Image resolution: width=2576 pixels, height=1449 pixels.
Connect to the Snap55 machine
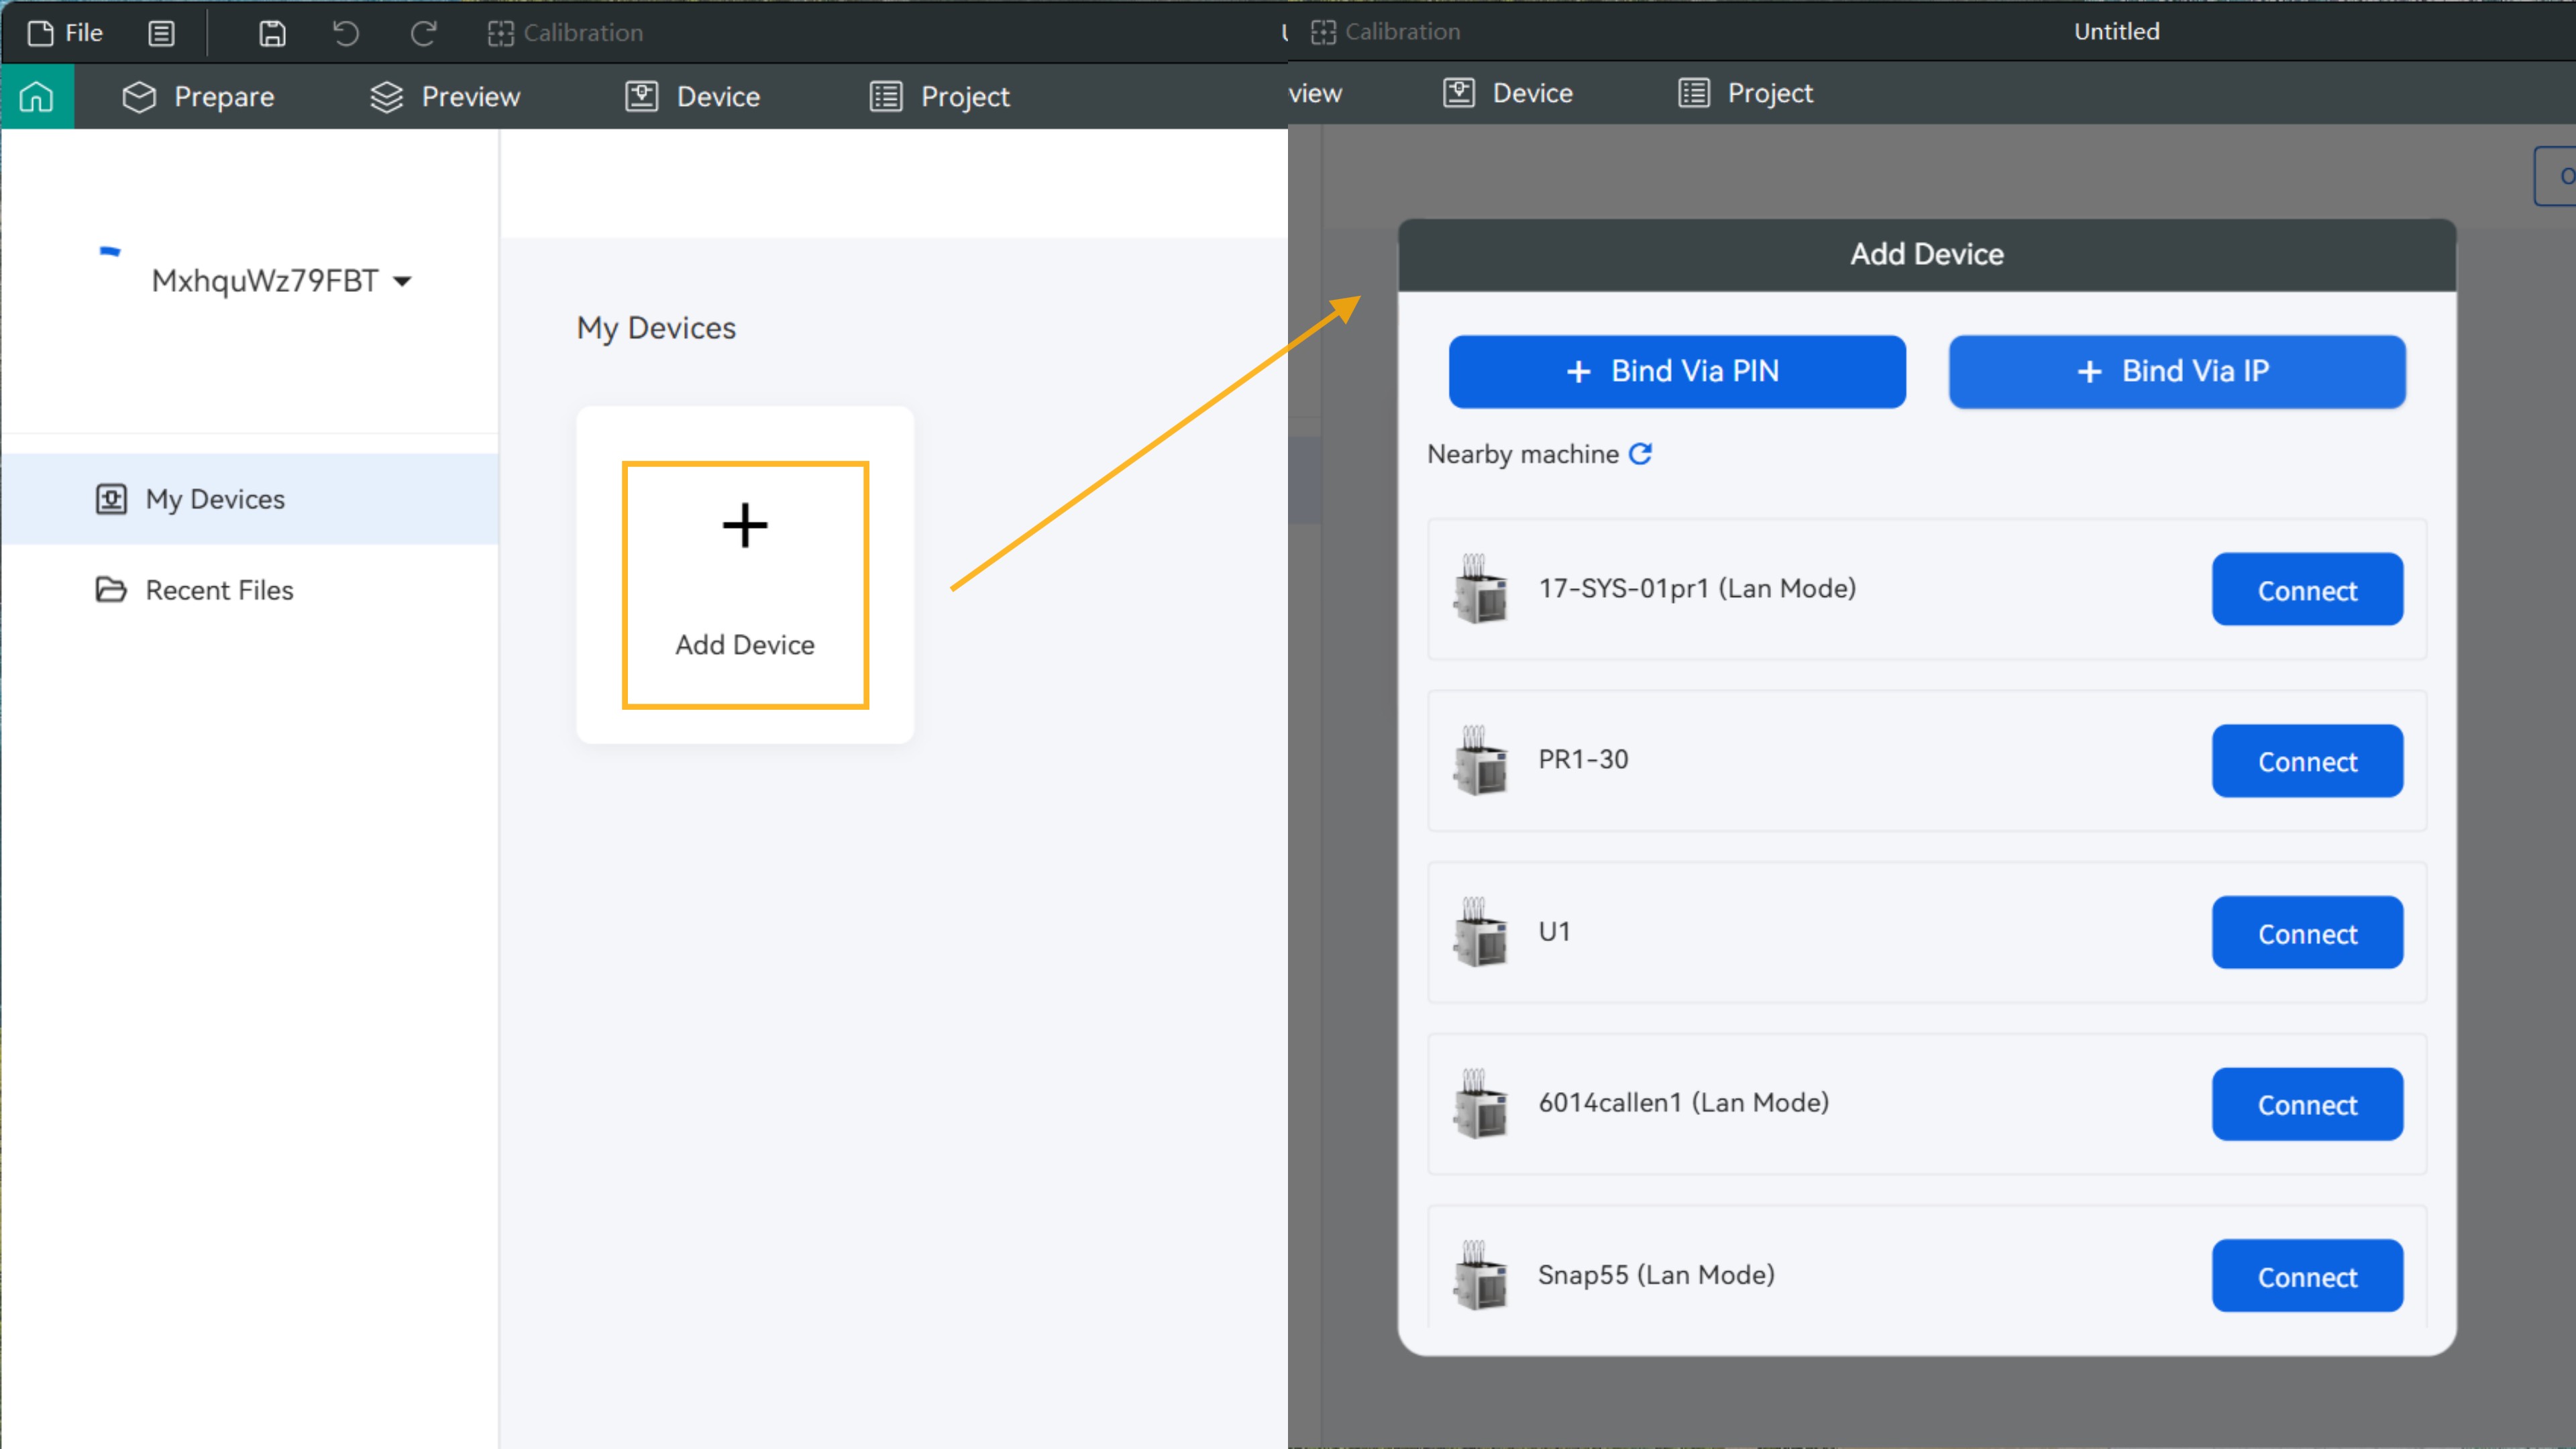point(2307,1276)
